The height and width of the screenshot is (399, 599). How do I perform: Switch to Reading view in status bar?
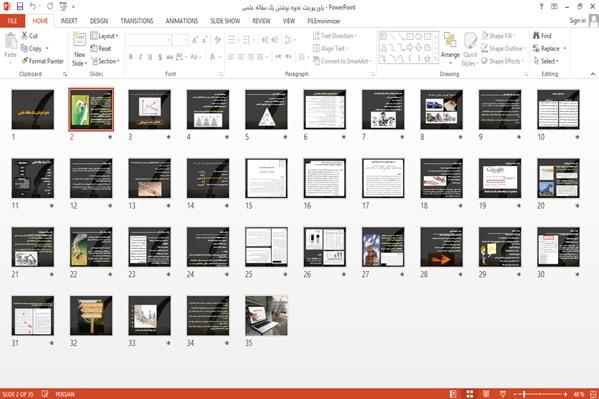click(x=486, y=394)
